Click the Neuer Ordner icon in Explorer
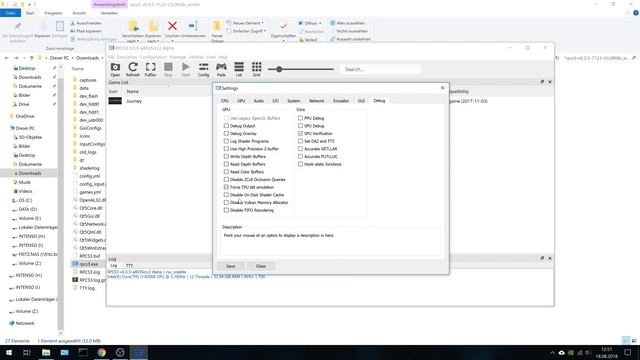Viewport: 640px width, 360px height. [x=217, y=26]
